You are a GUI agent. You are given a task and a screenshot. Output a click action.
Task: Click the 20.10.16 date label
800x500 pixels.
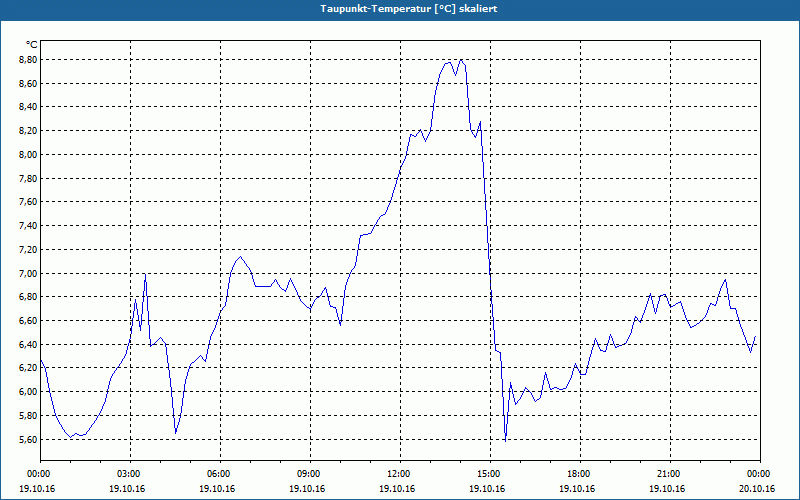coord(757,488)
